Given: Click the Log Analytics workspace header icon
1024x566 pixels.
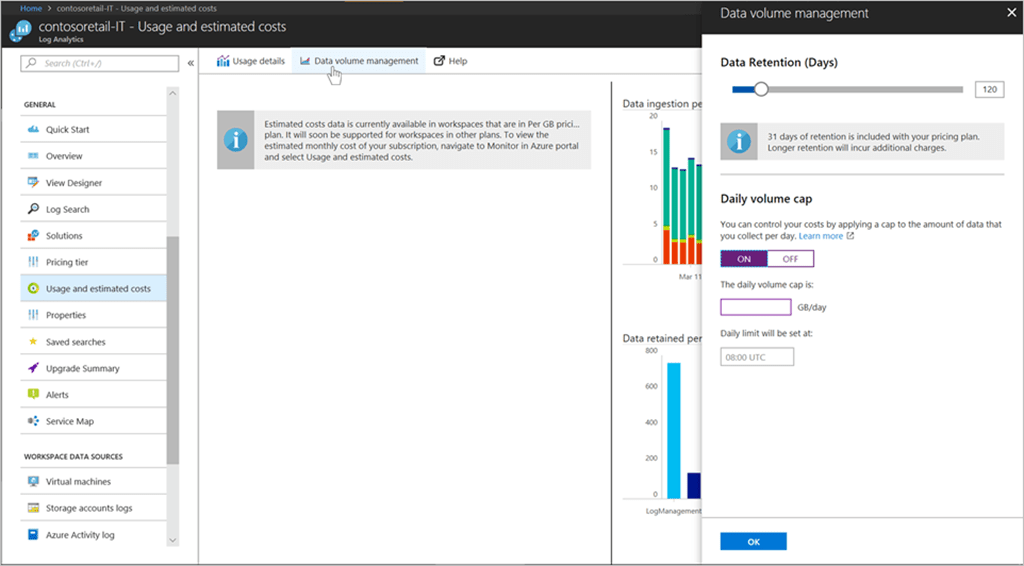Looking at the screenshot, I should (21, 31).
